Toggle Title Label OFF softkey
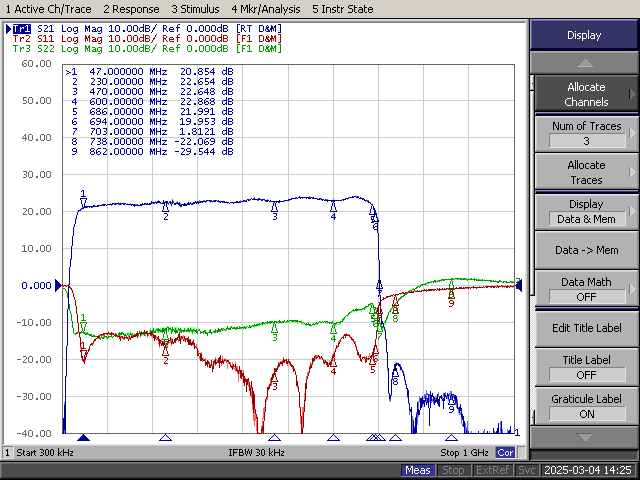Viewport: 640px width, 480px height. tap(586, 367)
